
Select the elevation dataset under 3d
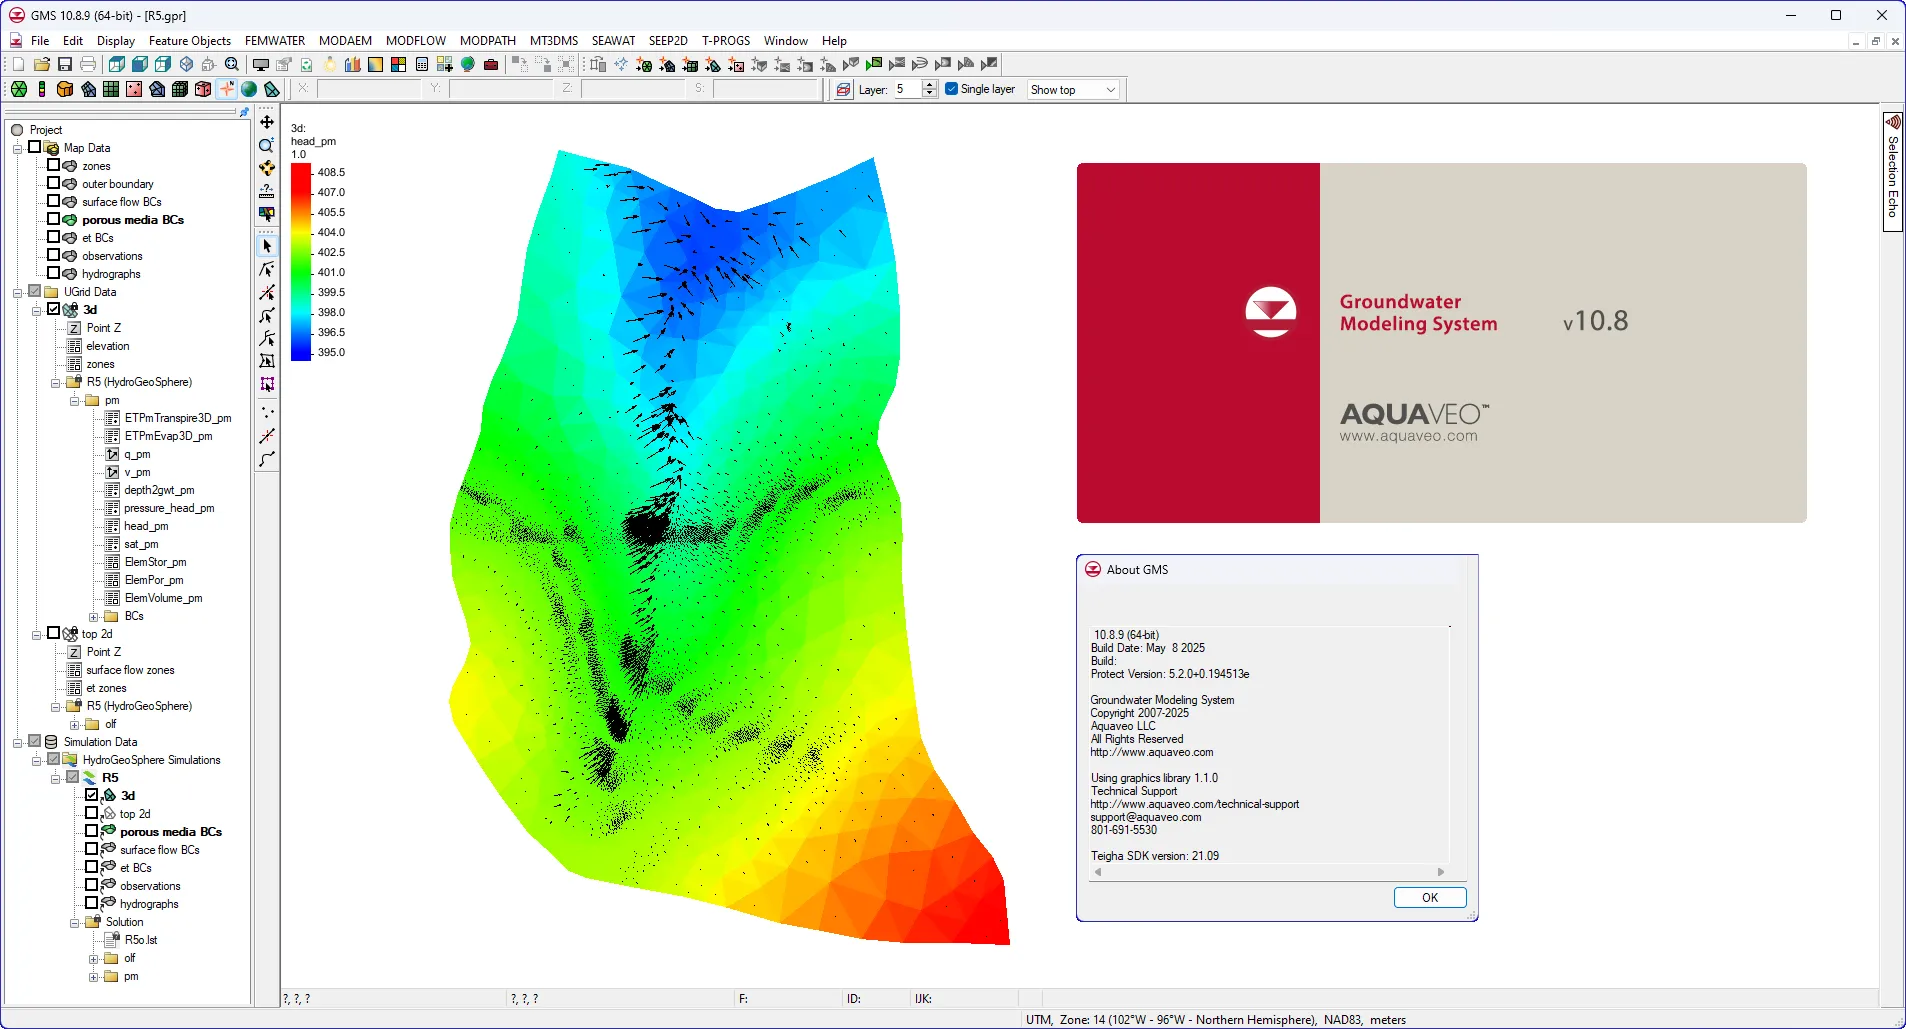click(107, 346)
